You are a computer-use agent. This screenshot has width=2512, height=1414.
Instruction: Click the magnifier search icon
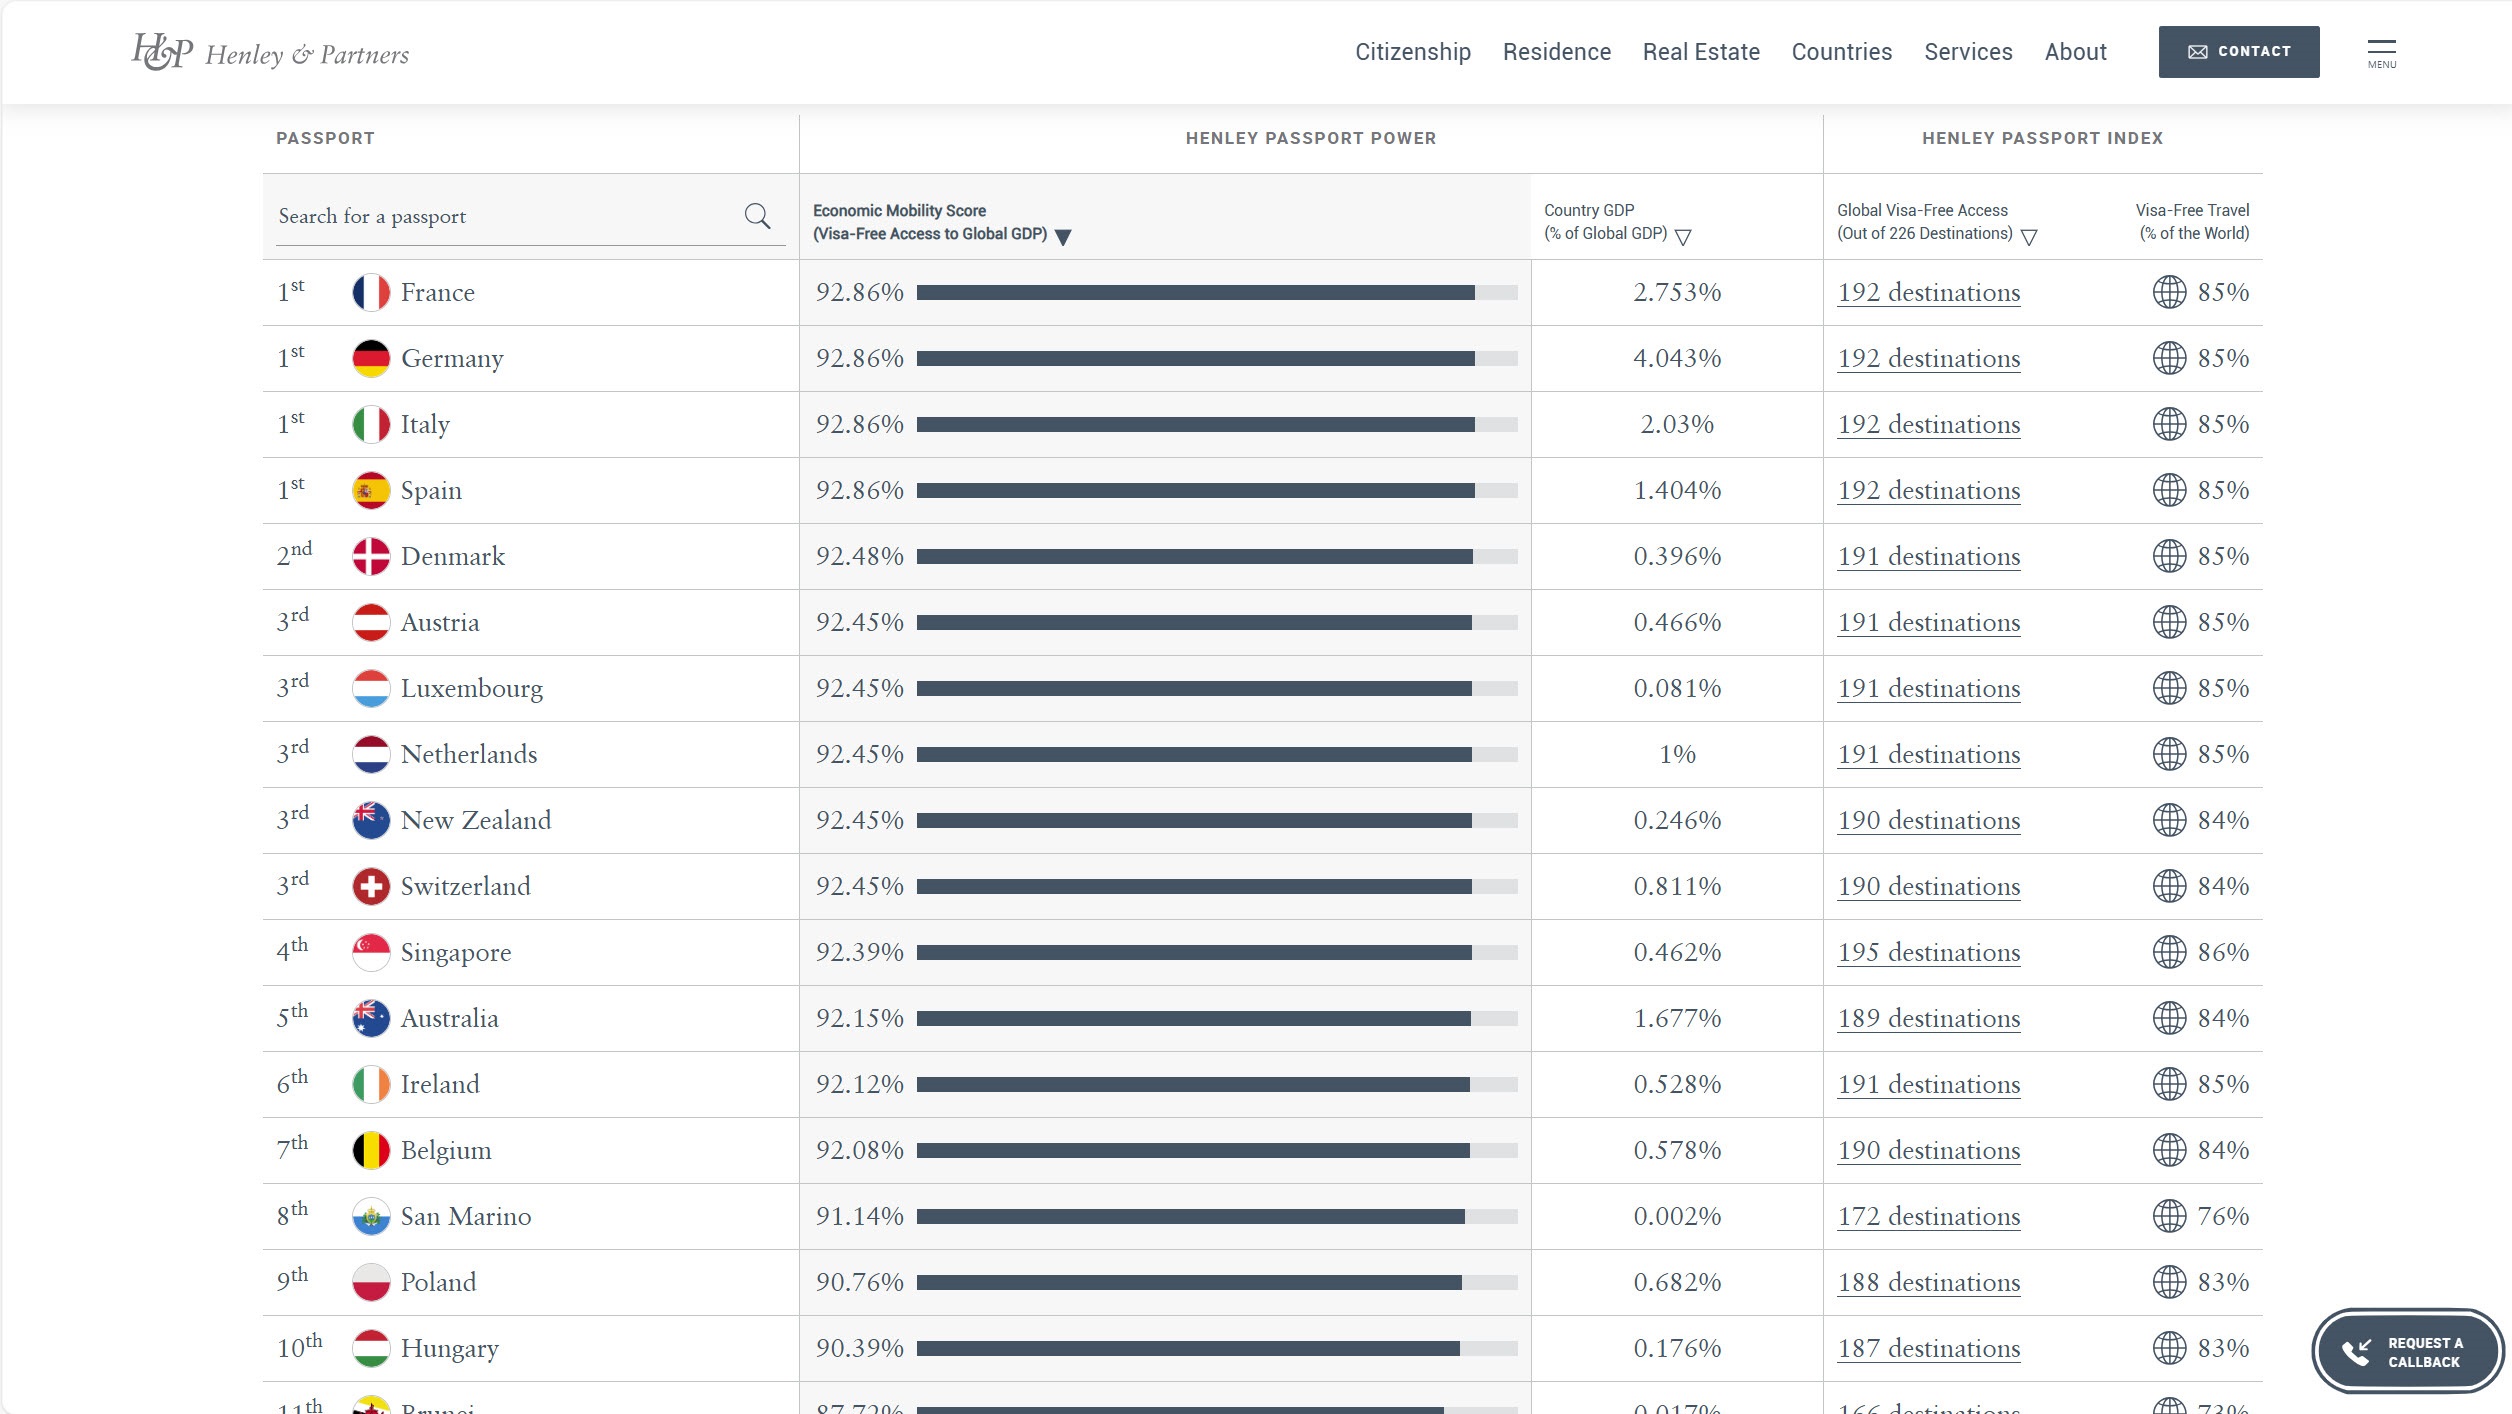[x=757, y=216]
